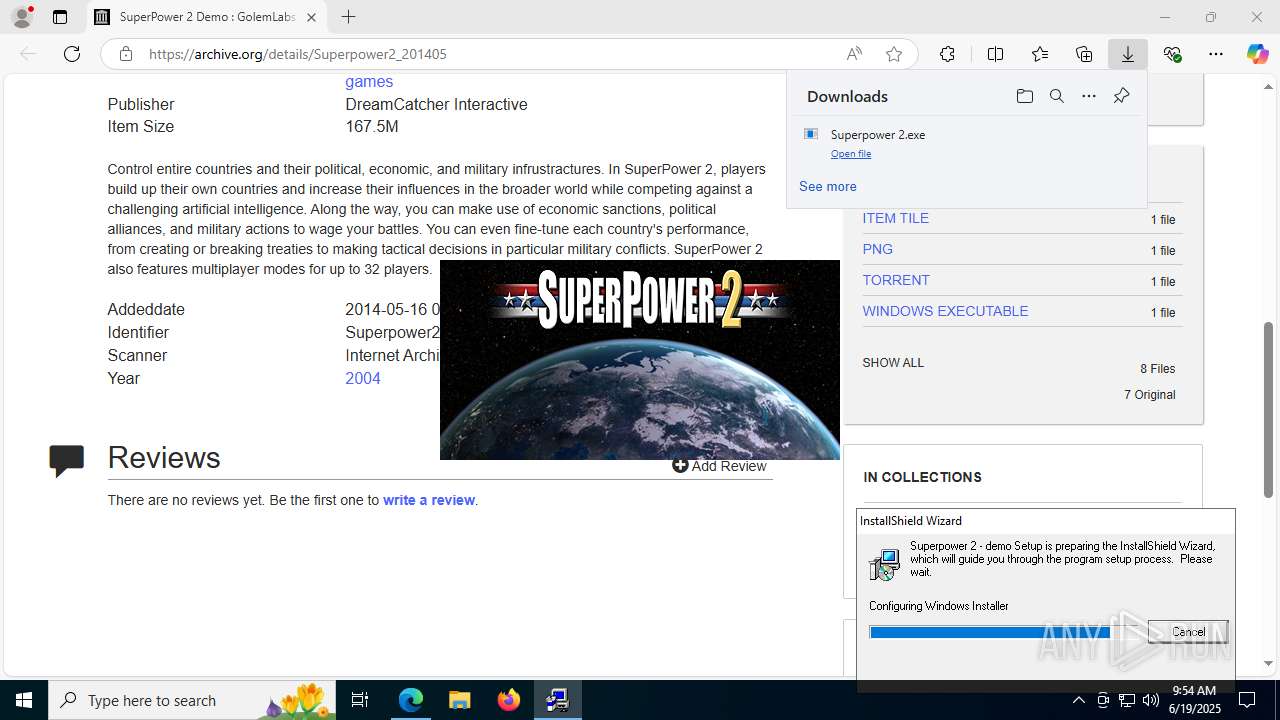Click the address bar URL

298,54
